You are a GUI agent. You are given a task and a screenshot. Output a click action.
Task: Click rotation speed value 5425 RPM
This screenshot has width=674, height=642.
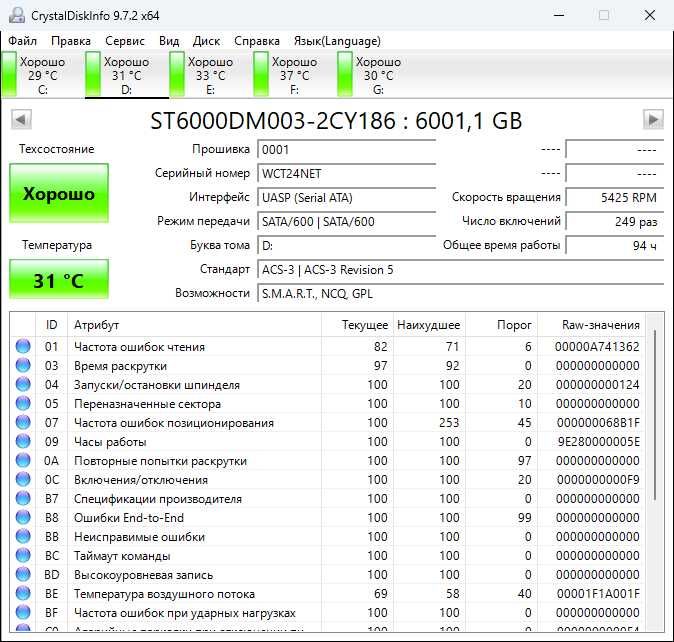point(615,198)
